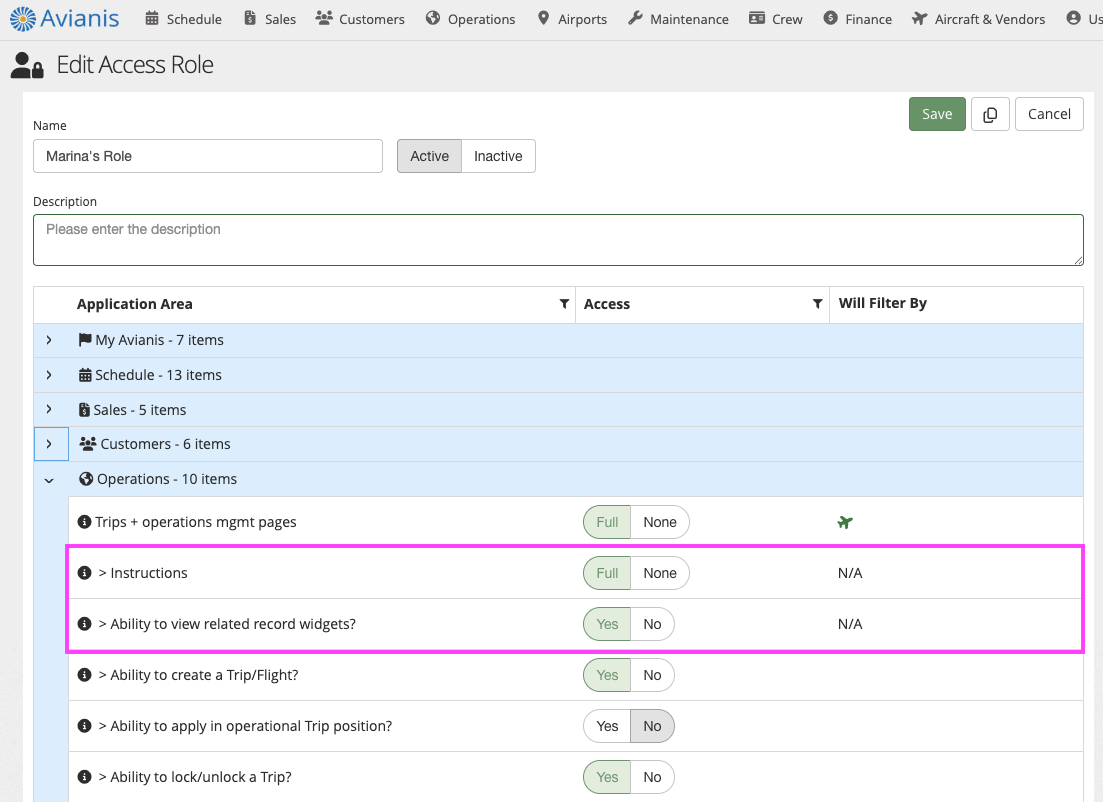Click into the Description text area

point(558,240)
